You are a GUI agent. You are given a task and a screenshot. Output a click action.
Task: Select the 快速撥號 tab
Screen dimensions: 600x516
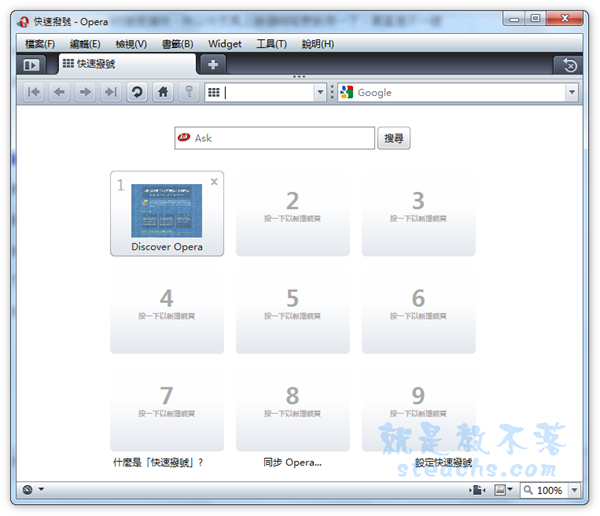tap(127, 64)
